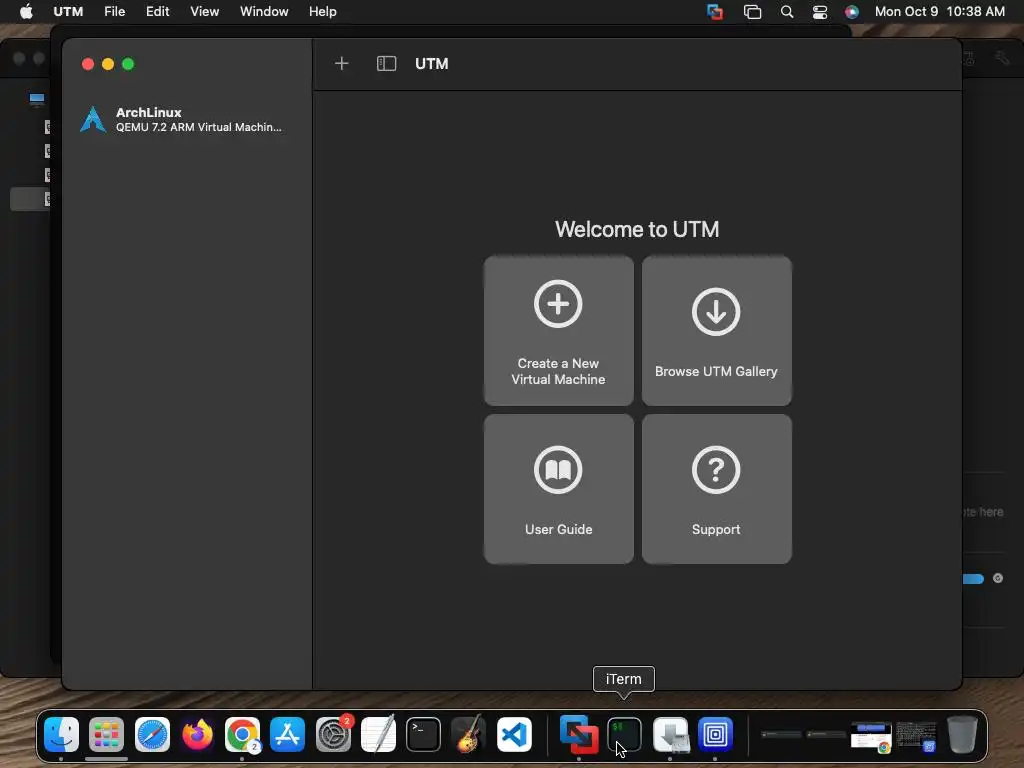Open Google Chrome from the Dock
The height and width of the screenshot is (768, 1024).
[242, 735]
